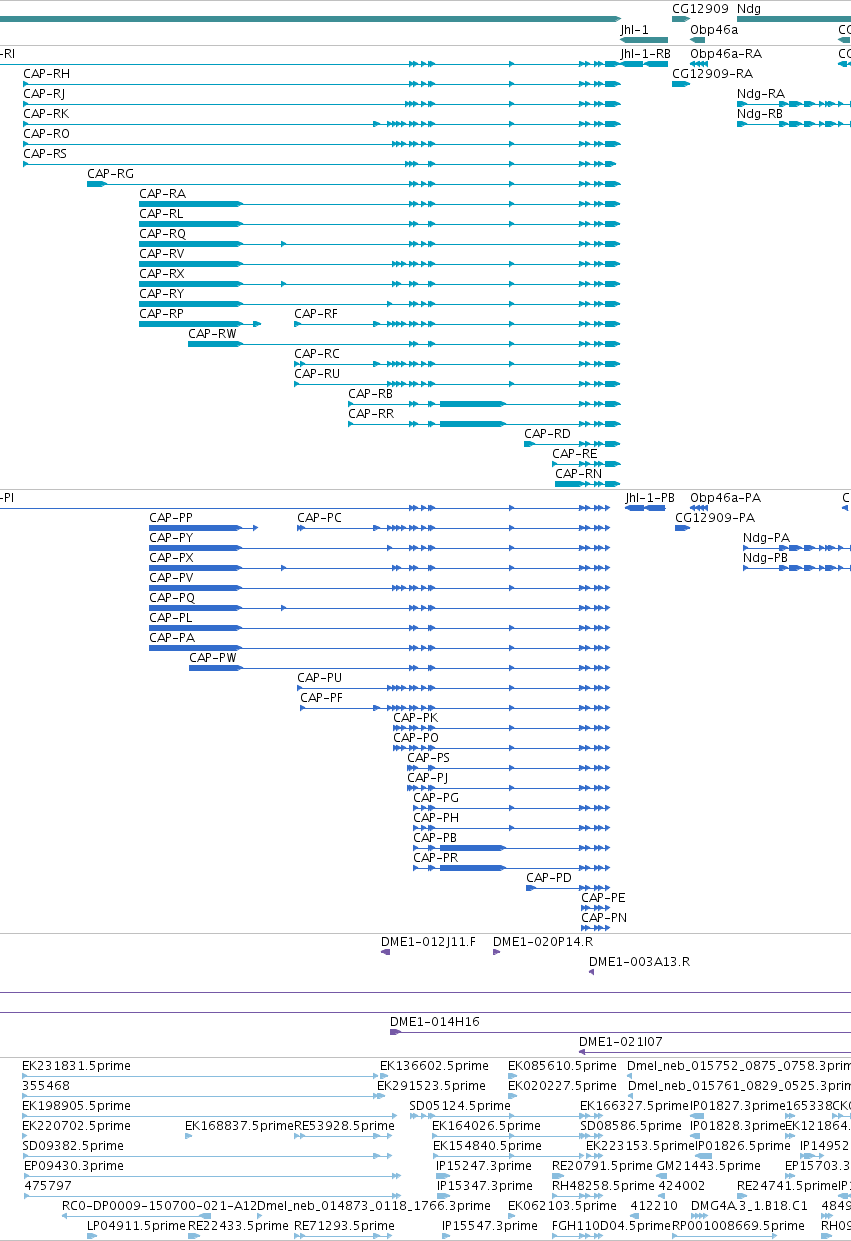Click the DME1-020P14.R clone label
This screenshot has width=851, height=1241.
point(543,942)
